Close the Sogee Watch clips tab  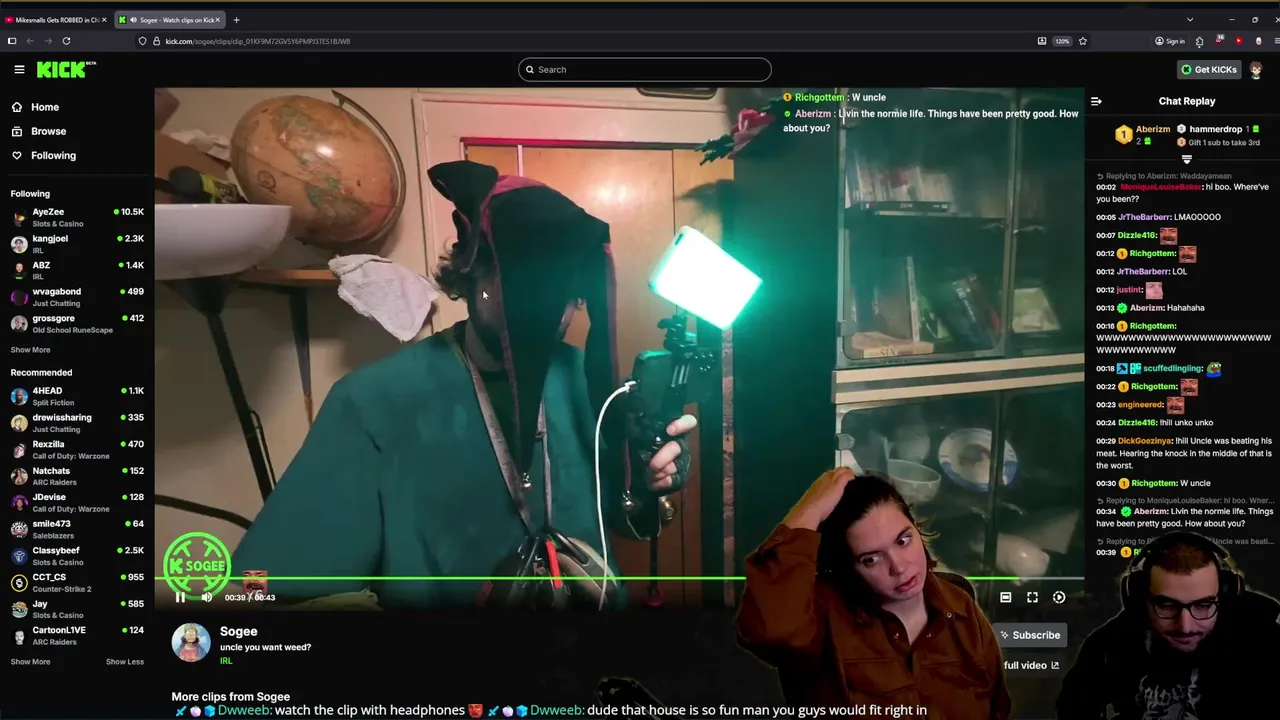217,20
